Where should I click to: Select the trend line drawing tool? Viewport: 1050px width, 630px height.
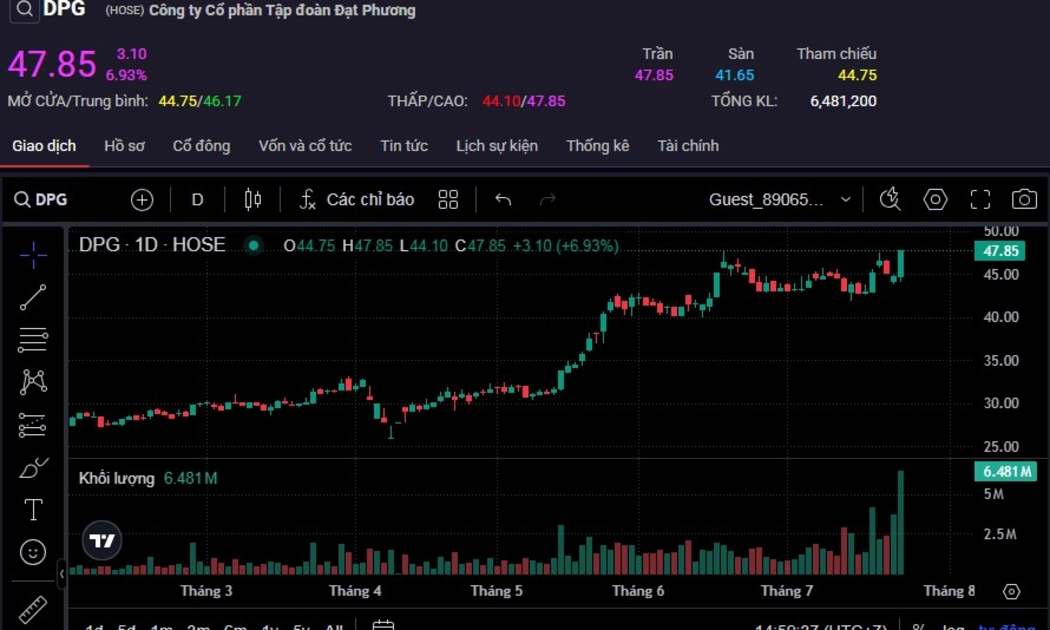click(33, 297)
